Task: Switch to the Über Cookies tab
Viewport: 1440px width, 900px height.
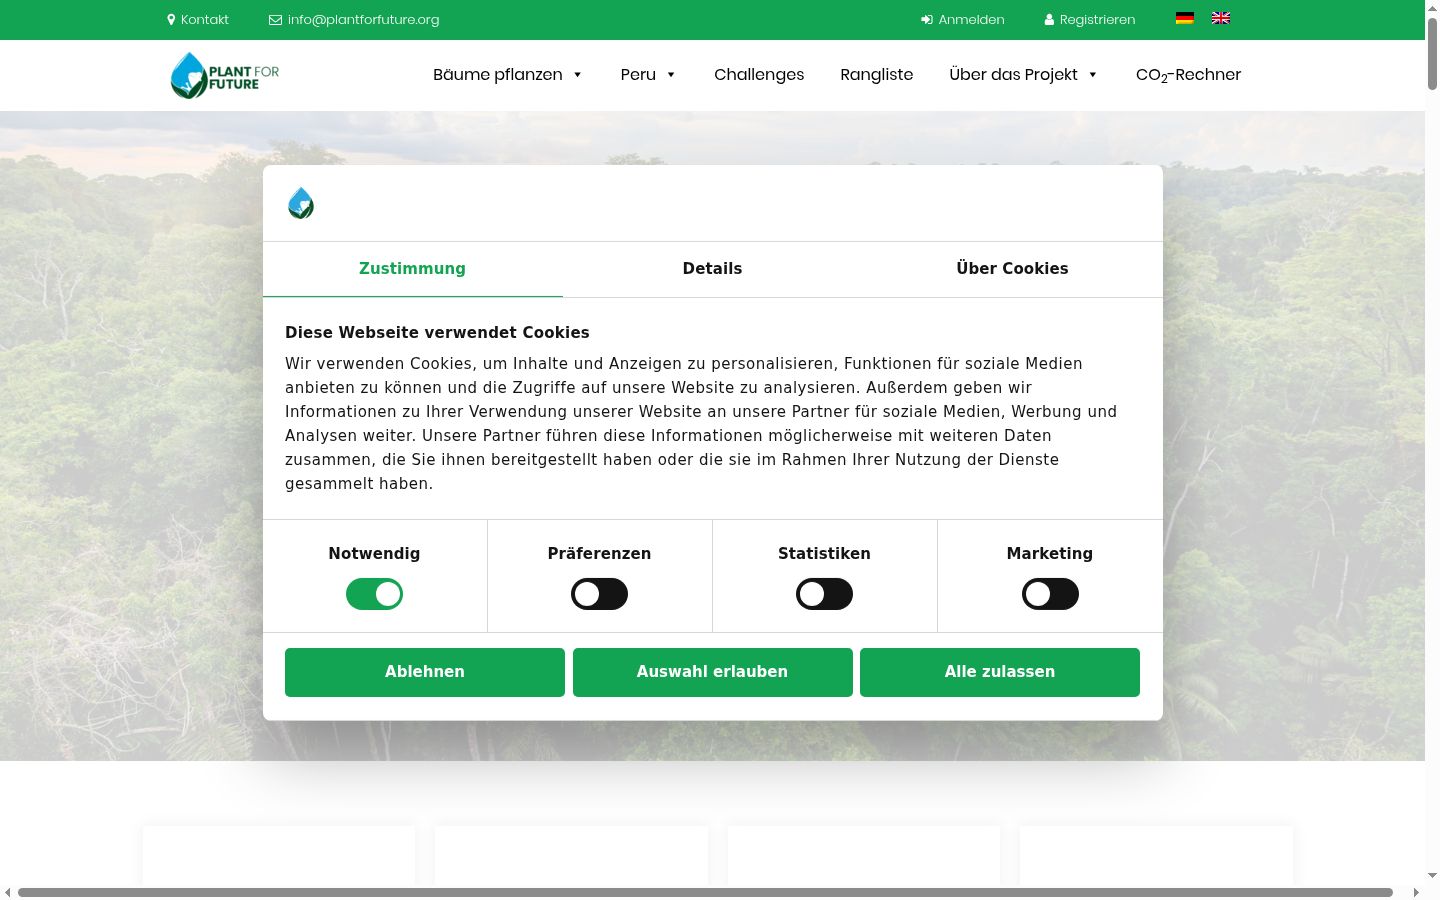Action: tap(1012, 269)
